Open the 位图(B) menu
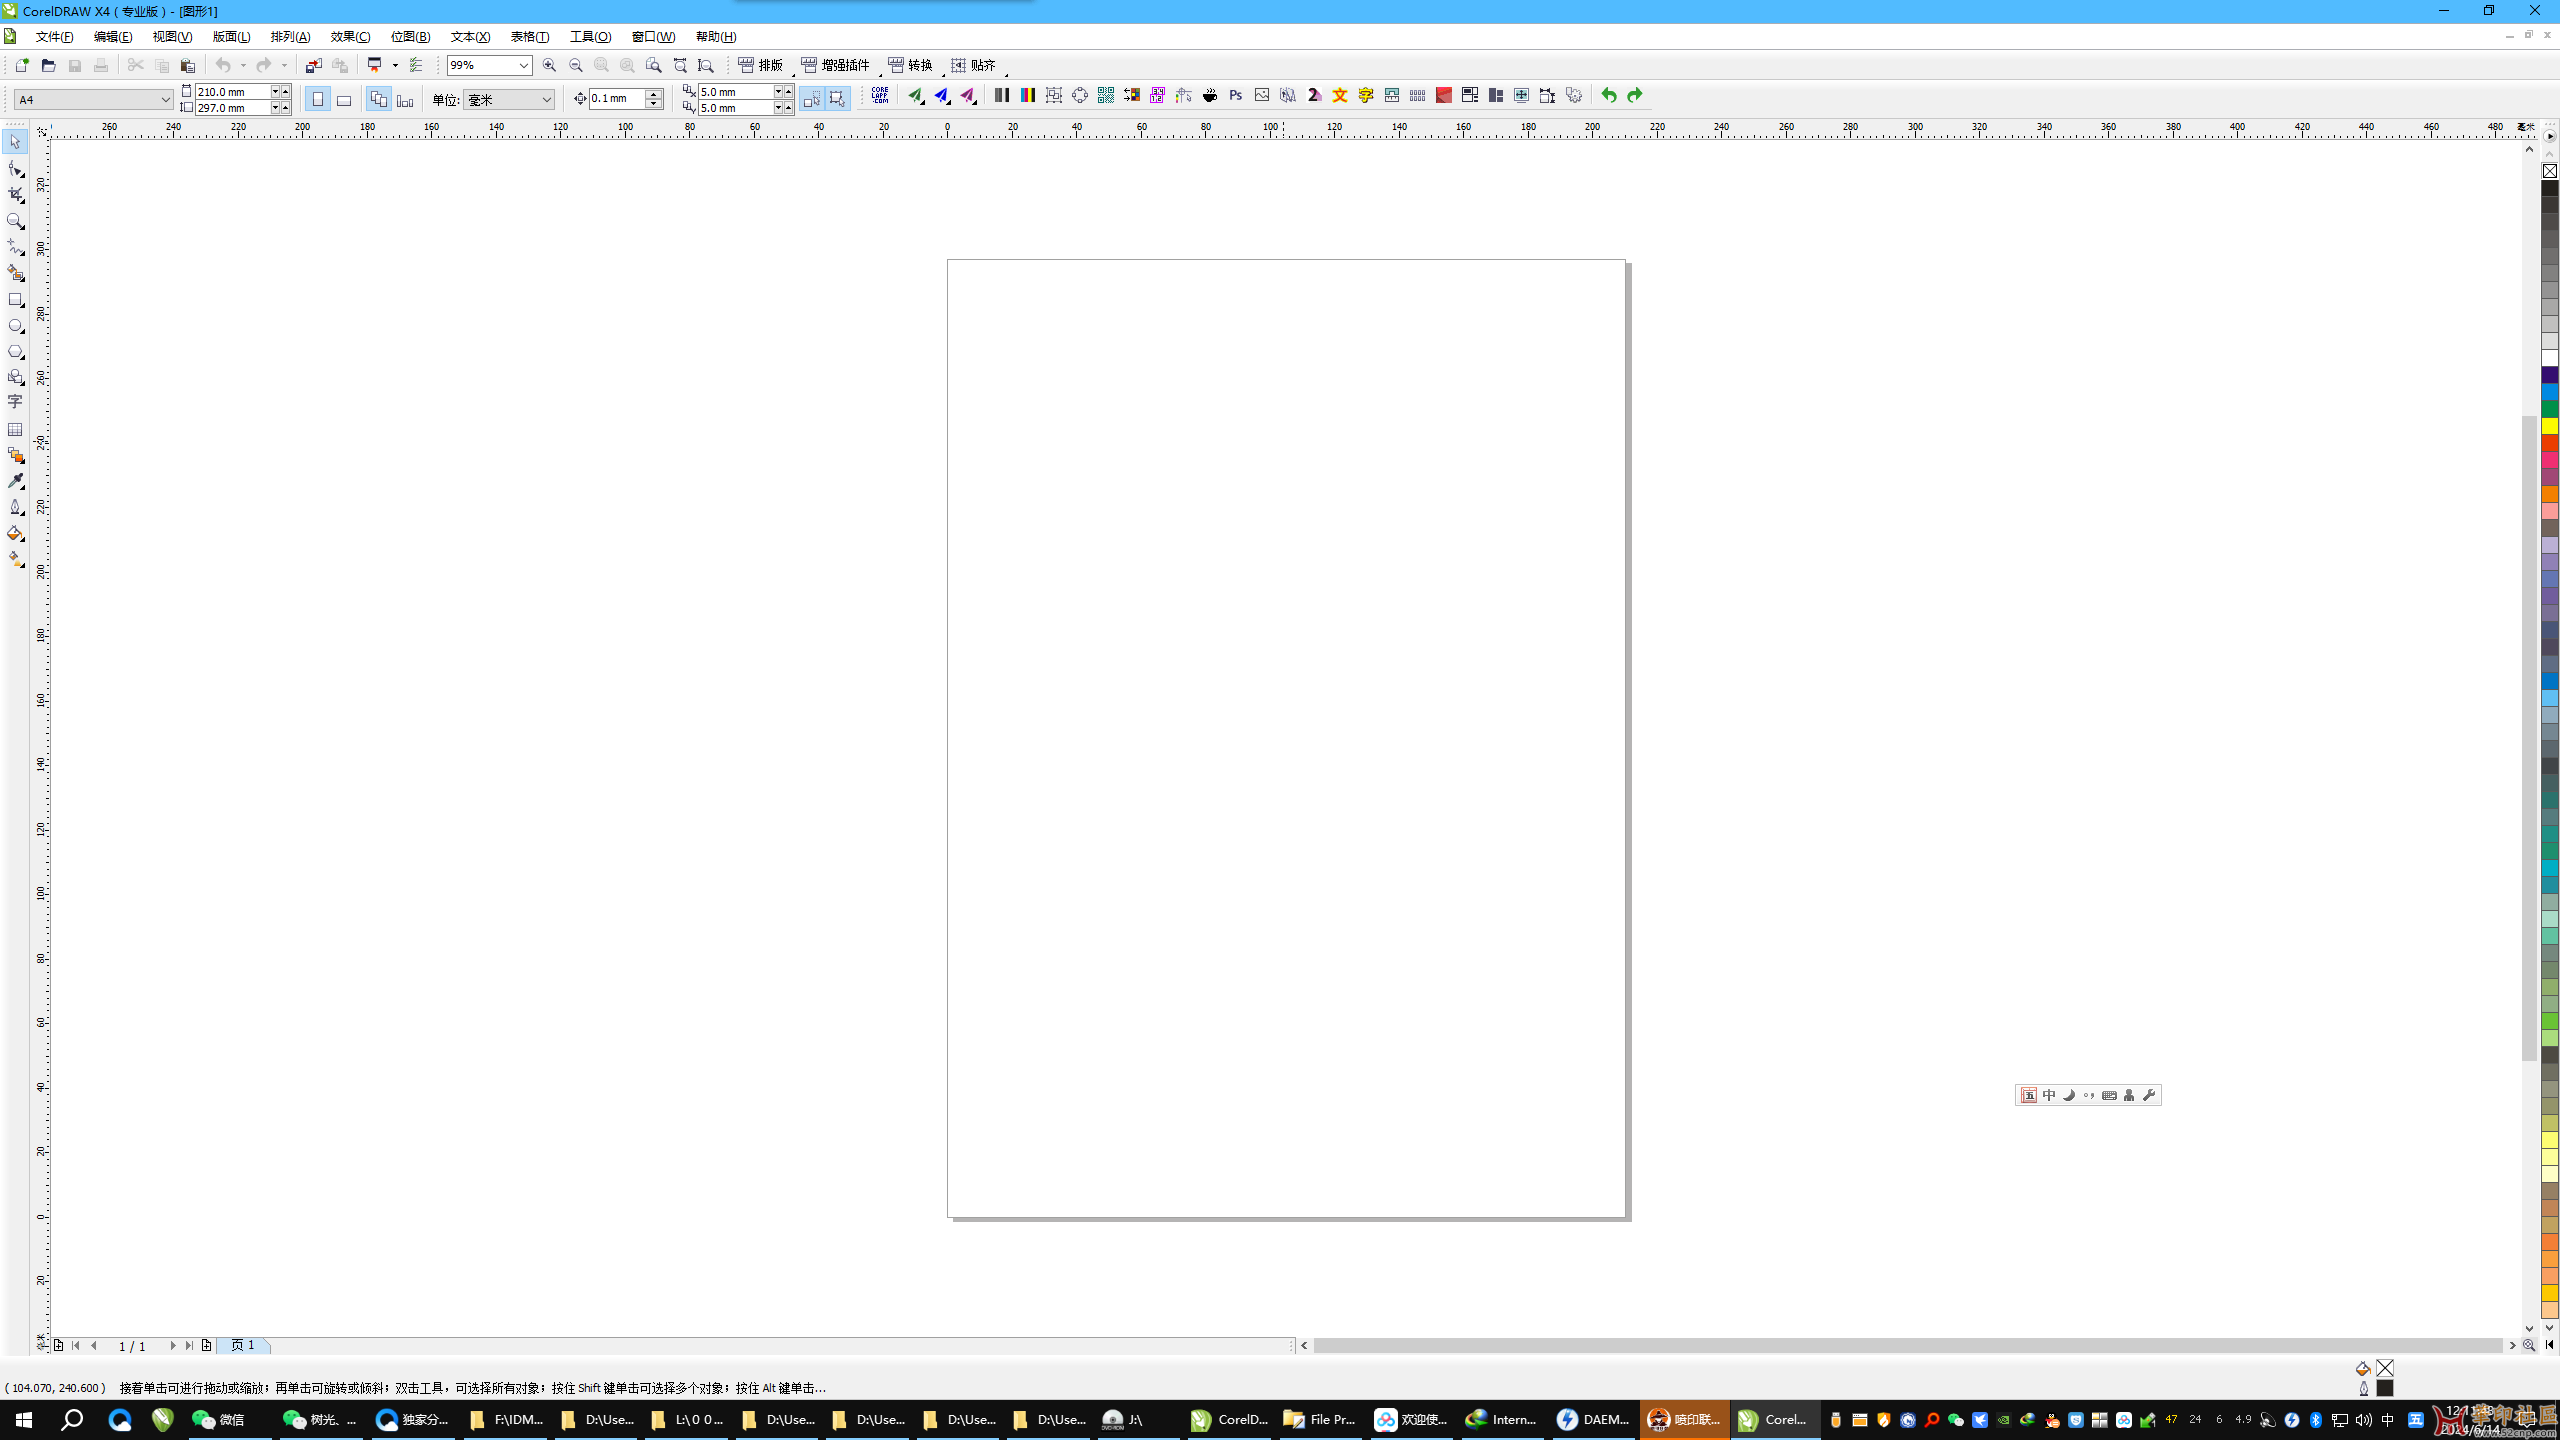2560x1440 pixels. point(410,37)
